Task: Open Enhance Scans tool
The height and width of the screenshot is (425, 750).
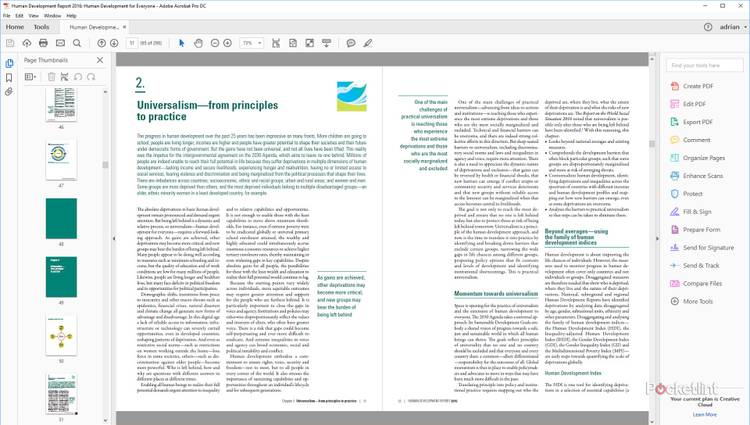Action: click(x=697, y=176)
